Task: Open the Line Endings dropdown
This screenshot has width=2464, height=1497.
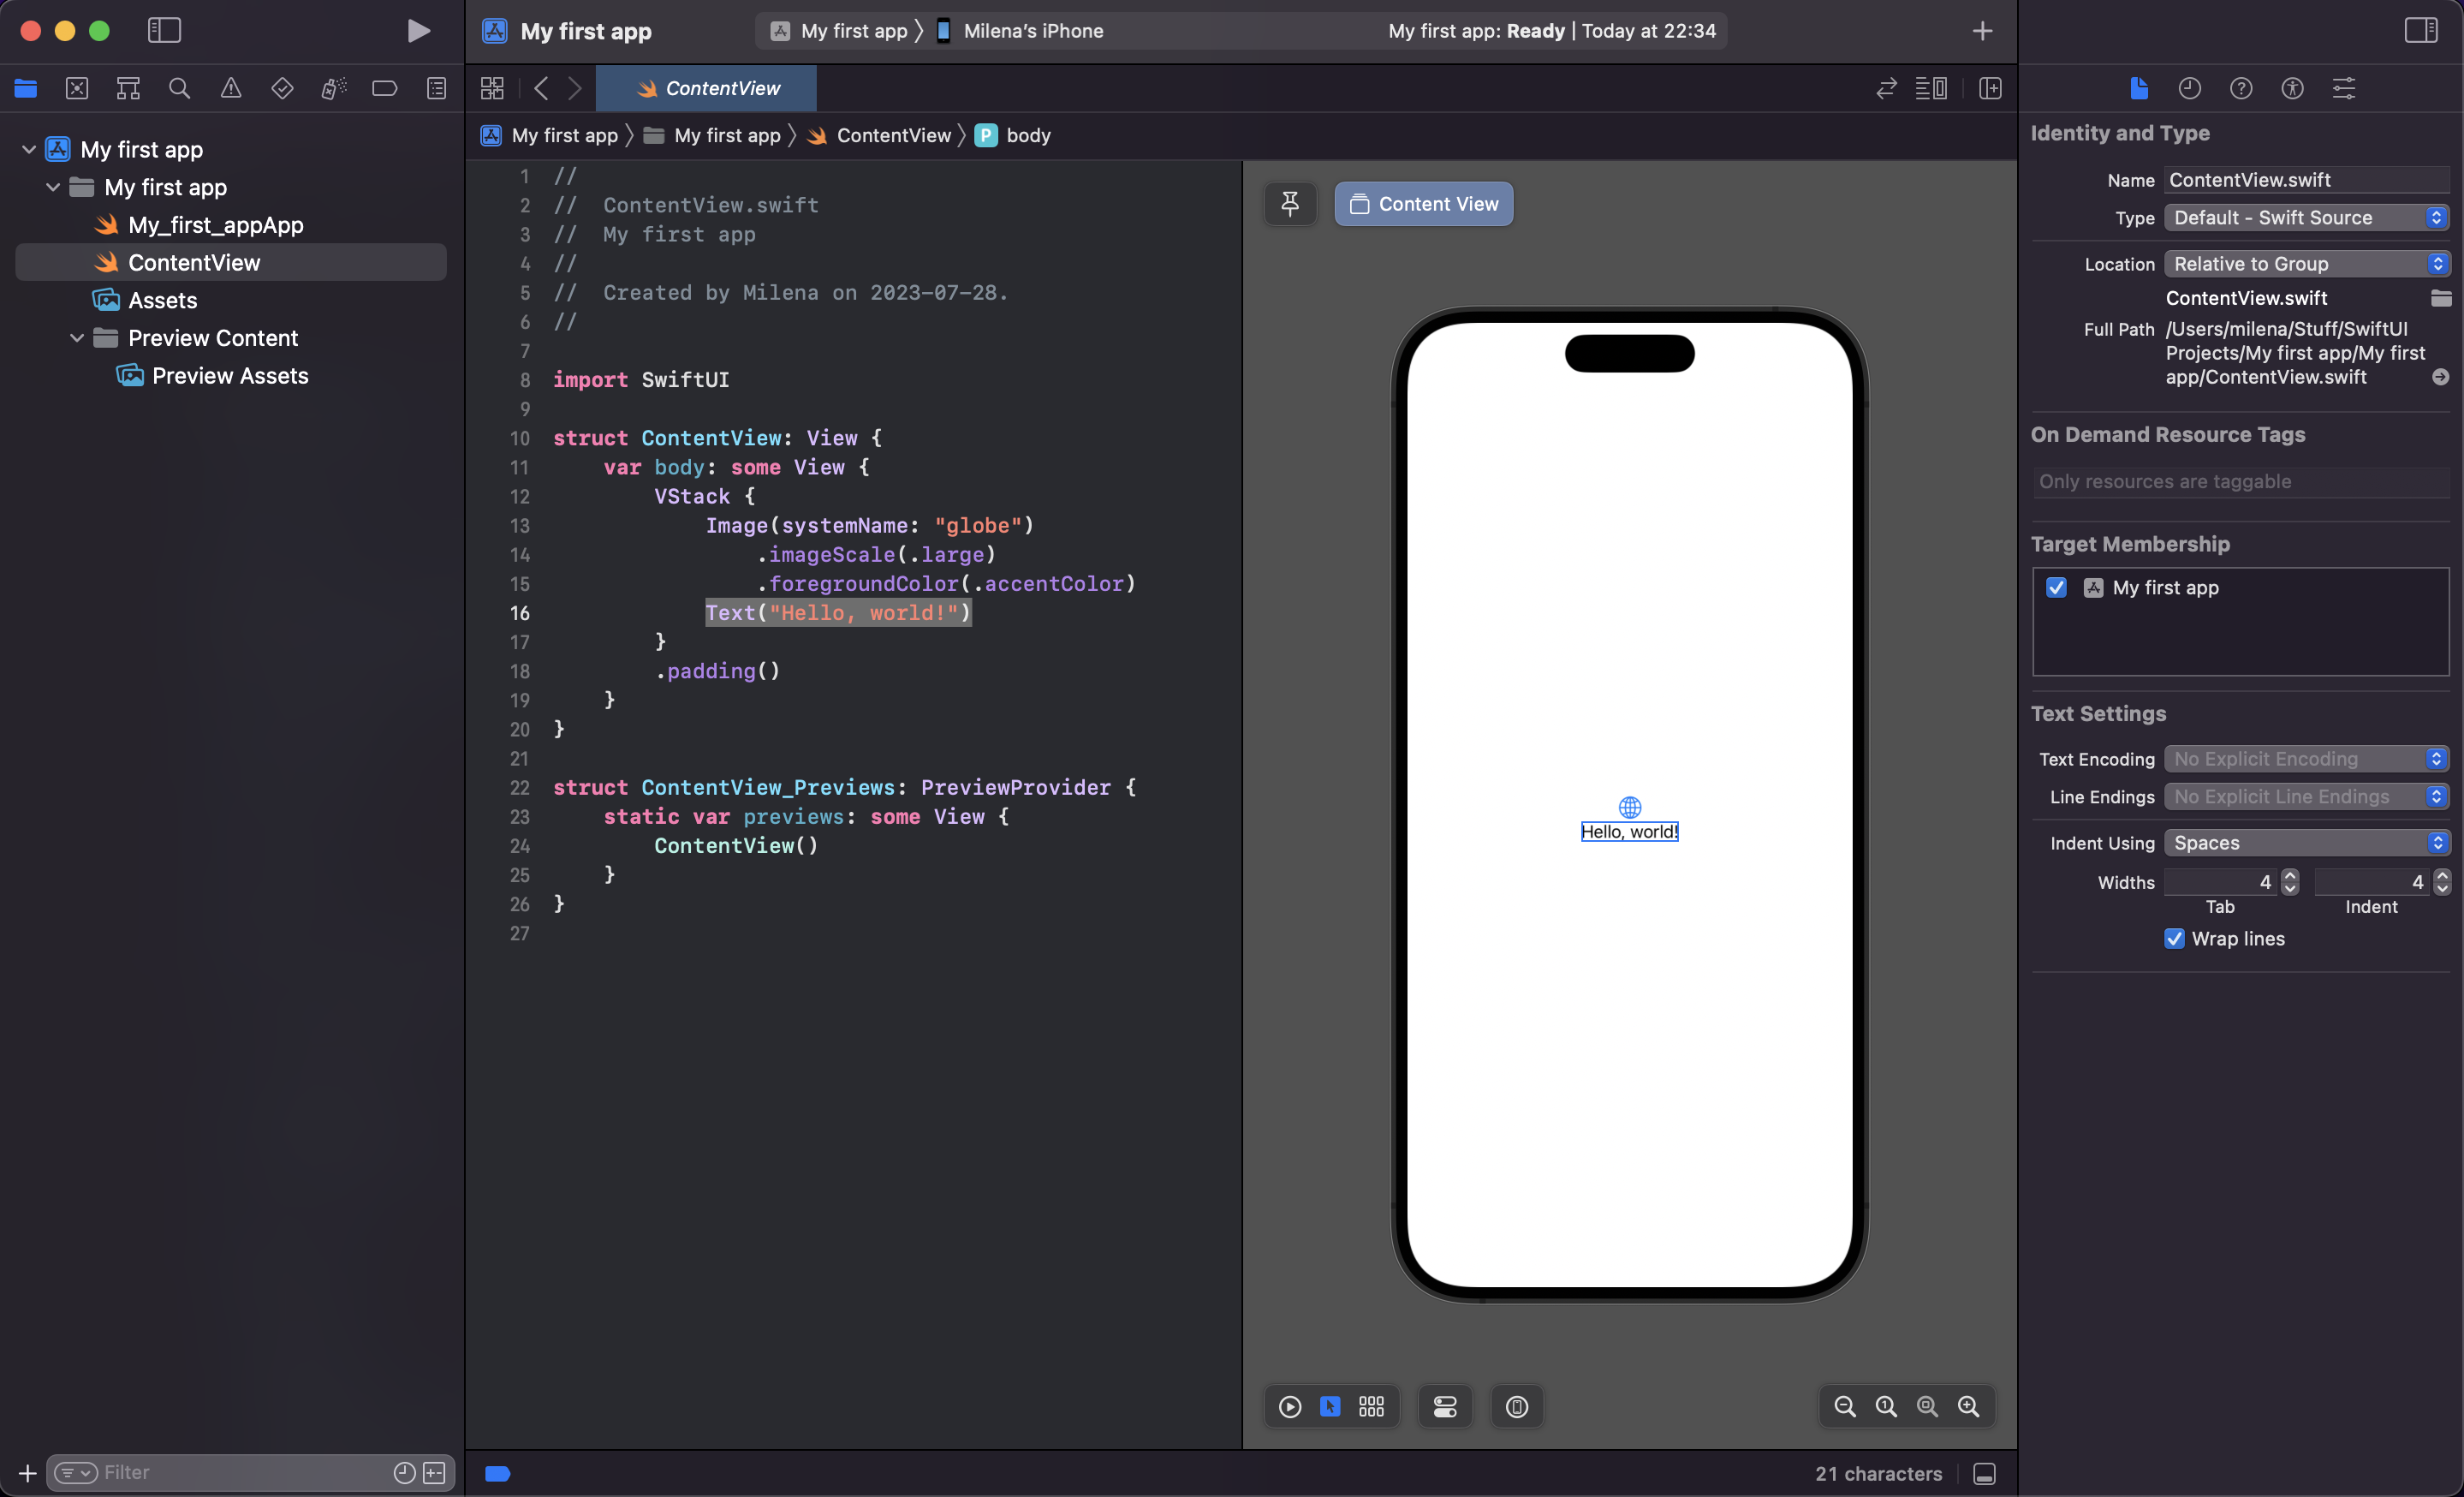Action: pyautogui.click(x=2306, y=797)
